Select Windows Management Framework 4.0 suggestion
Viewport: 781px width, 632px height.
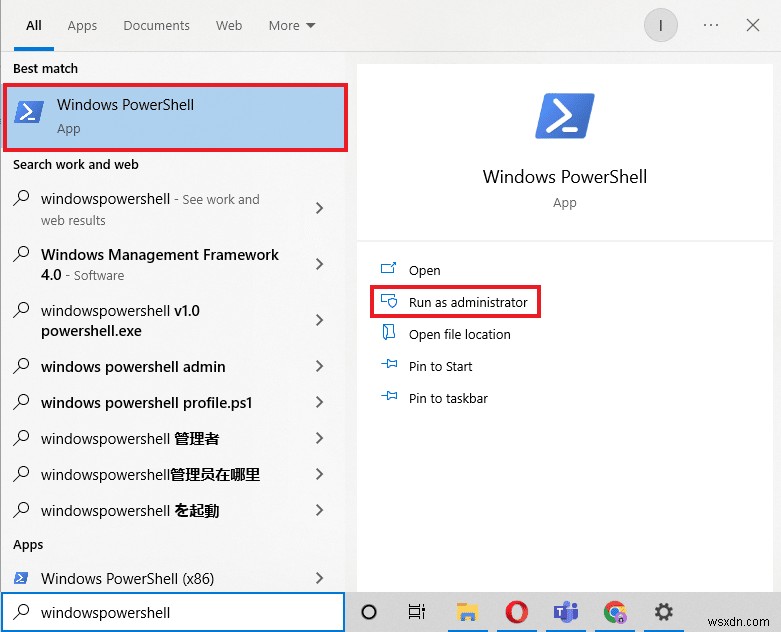pos(159,264)
